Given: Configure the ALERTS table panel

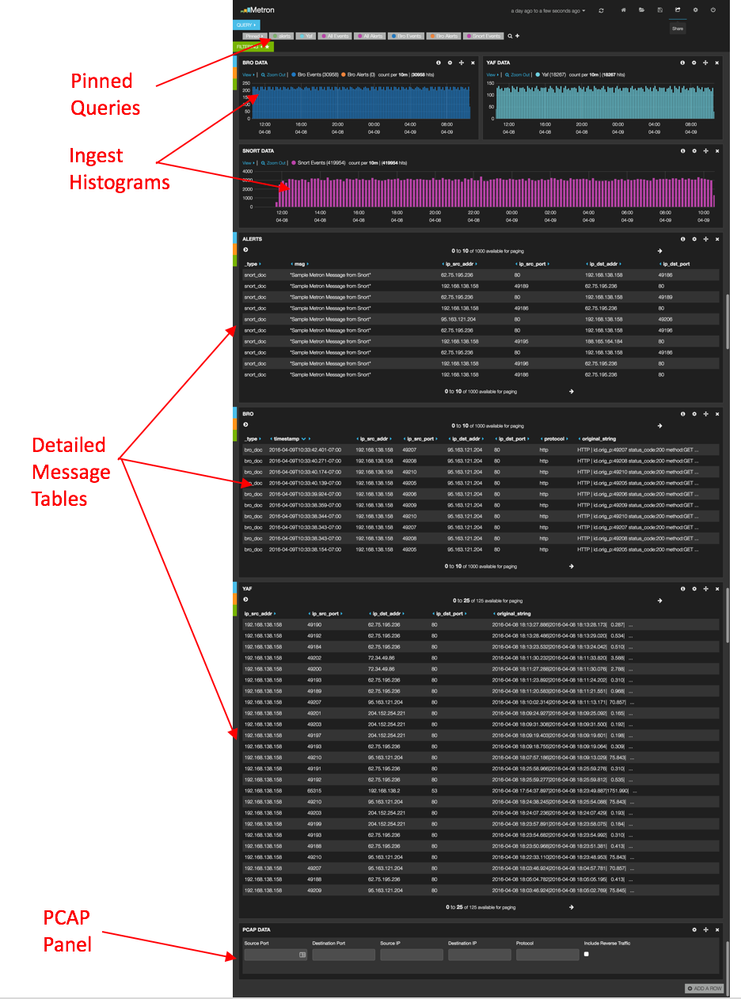Looking at the screenshot, I should point(694,239).
